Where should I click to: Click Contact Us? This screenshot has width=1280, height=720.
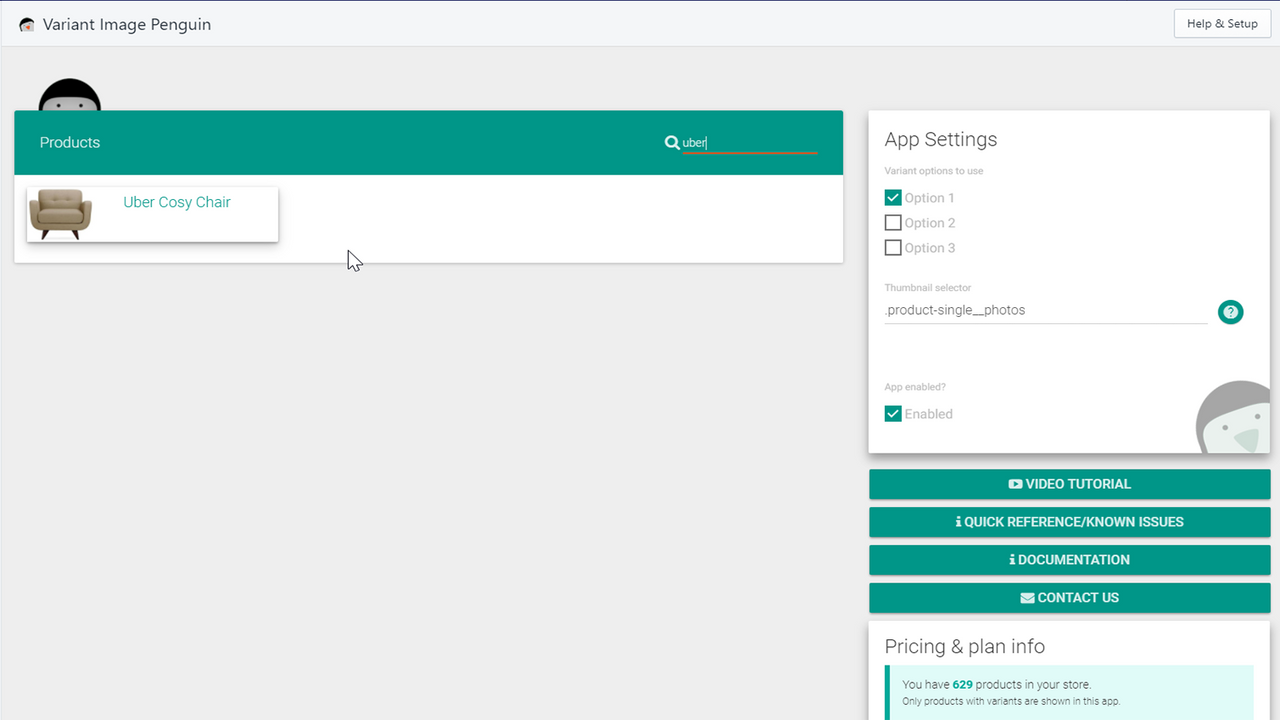tap(1069, 597)
